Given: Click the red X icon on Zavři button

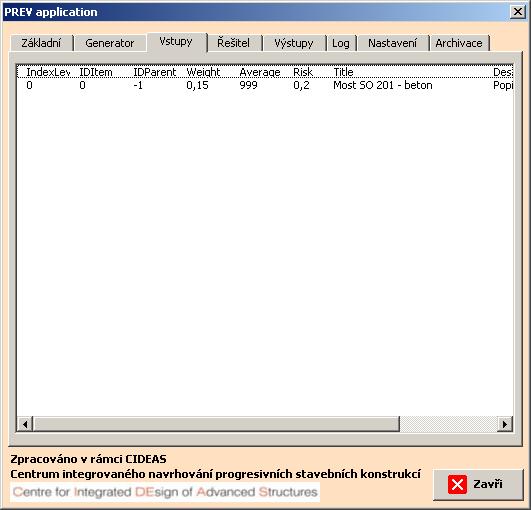Looking at the screenshot, I should 457,484.
